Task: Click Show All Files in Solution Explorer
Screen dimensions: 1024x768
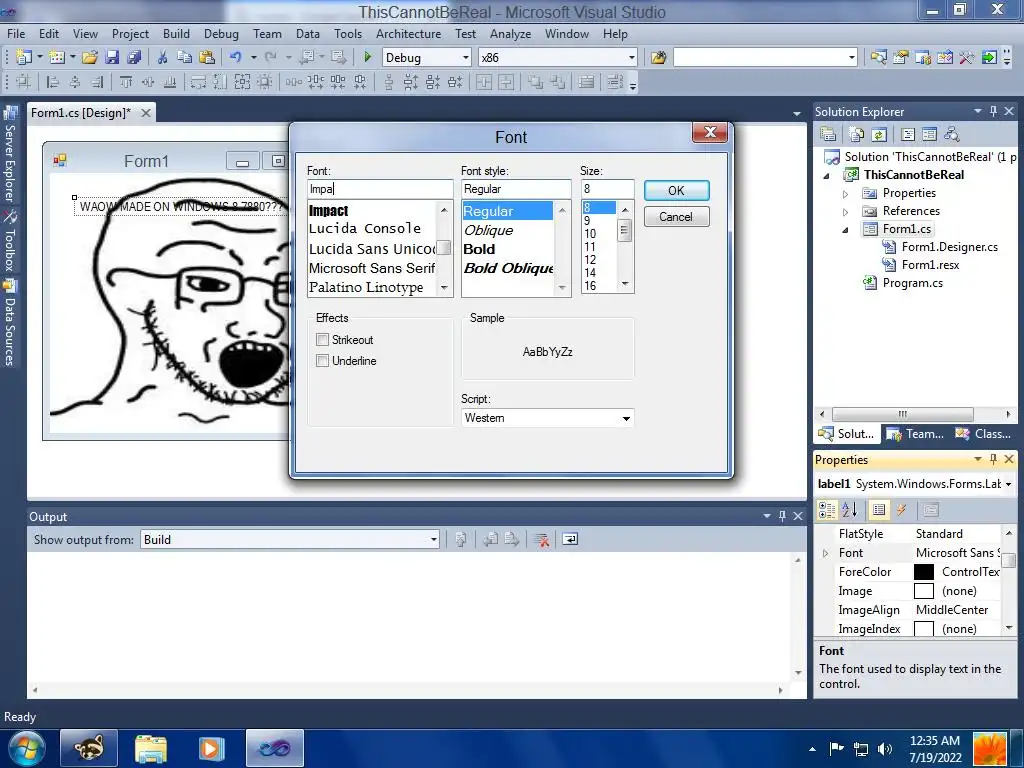Action: pos(857,135)
